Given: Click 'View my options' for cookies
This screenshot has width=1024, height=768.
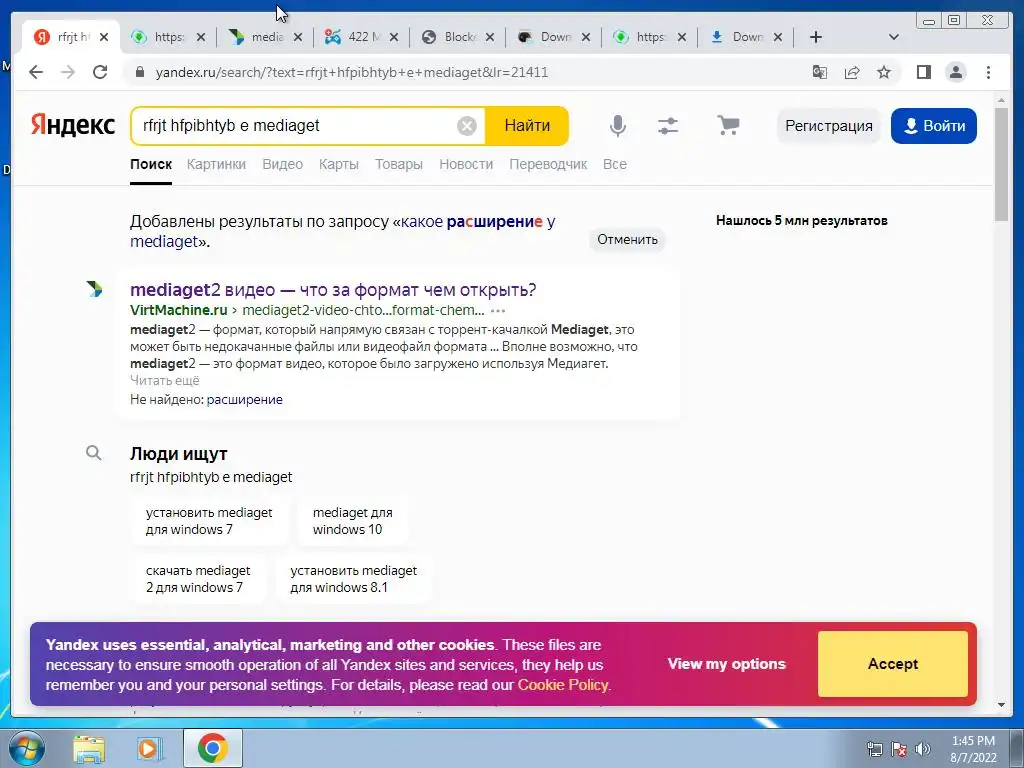Looking at the screenshot, I should (727, 664).
